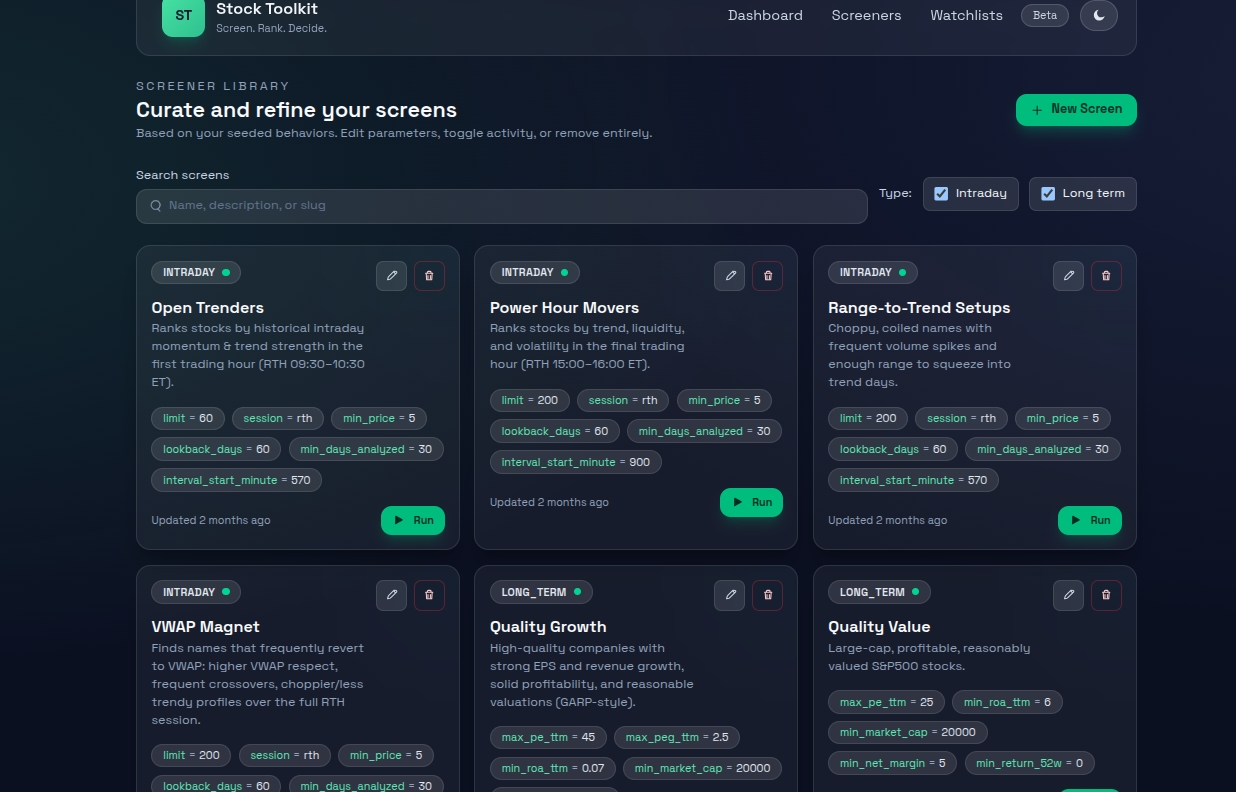Click the magnifier icon in search bar
The image size is (1236, 792).
[156, 205]
